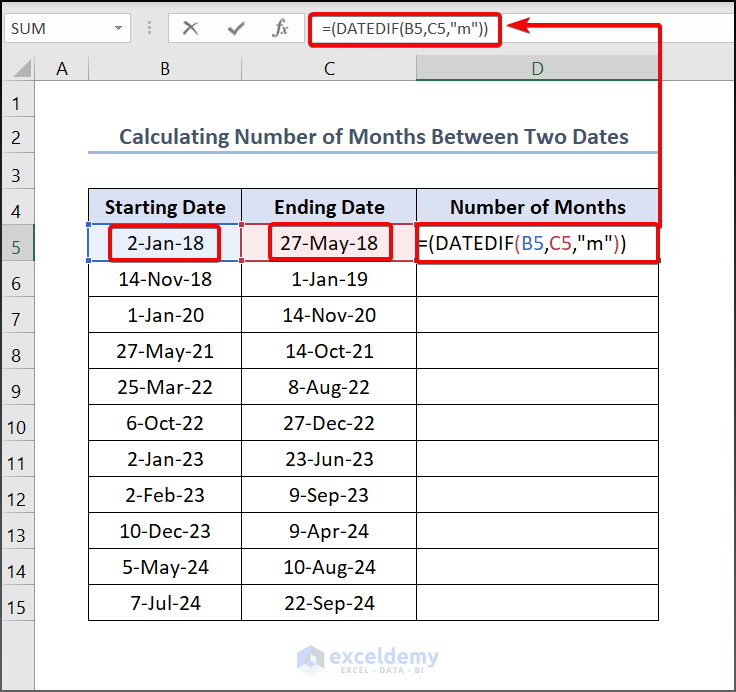Select cell with 2-Jan-18
The height and width of the screenshot is (692, 736).
coord(165,243)
